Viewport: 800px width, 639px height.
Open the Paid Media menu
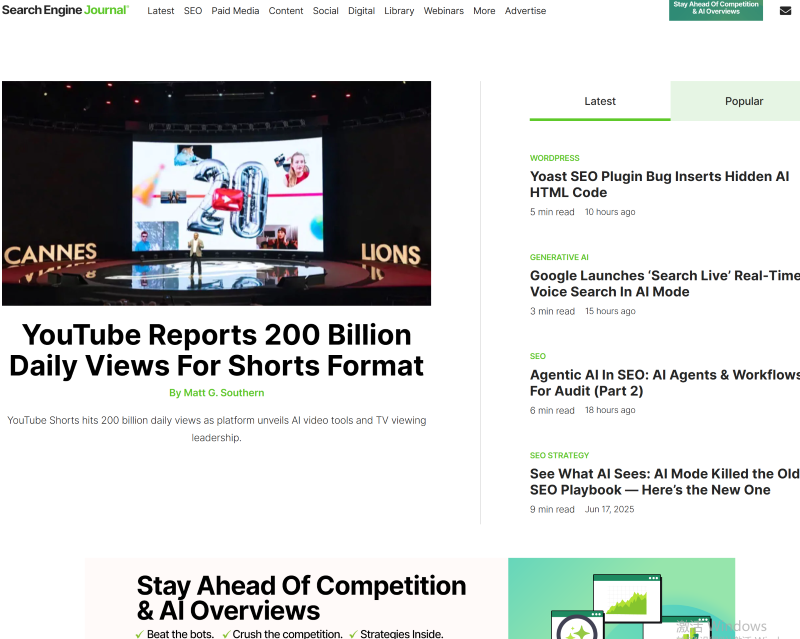(x=235, y=11)
